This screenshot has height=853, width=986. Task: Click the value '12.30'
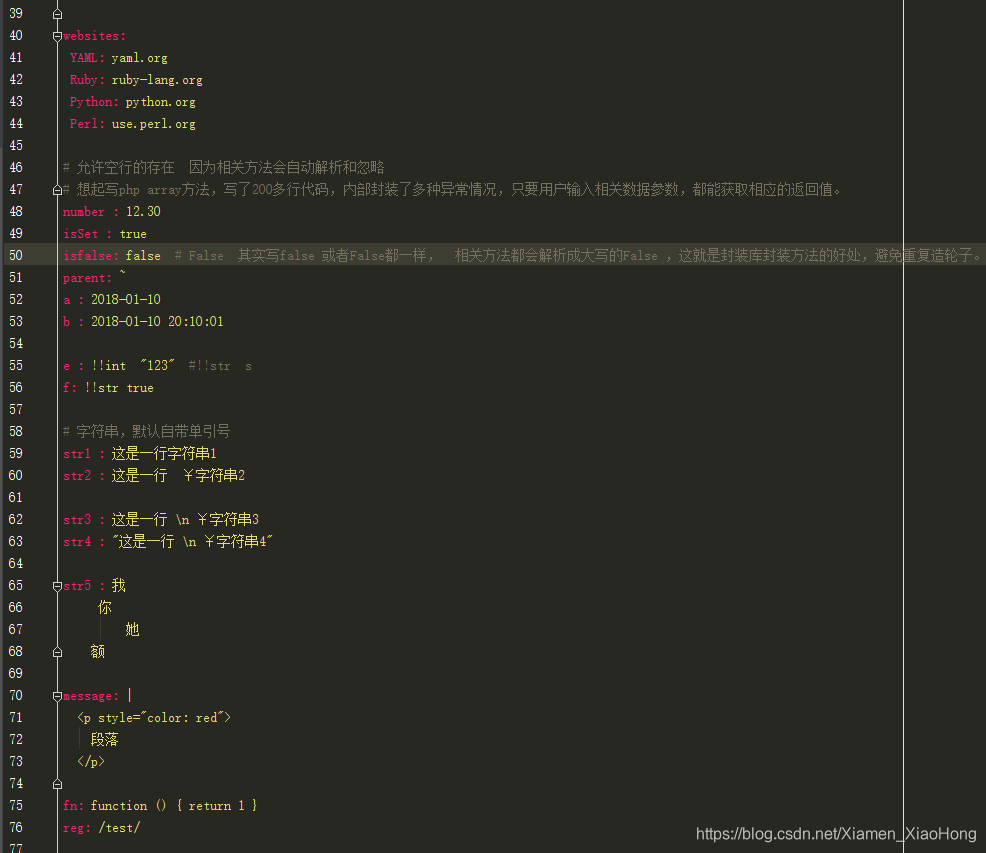143,211
